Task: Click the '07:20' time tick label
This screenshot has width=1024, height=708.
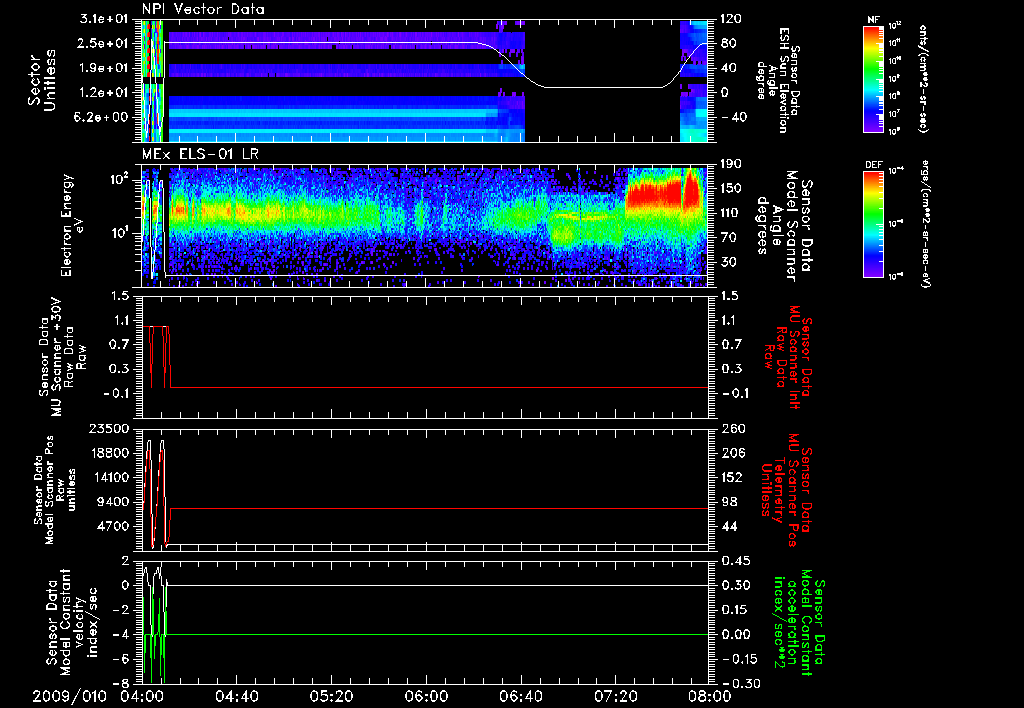Action: pos(615,696)
